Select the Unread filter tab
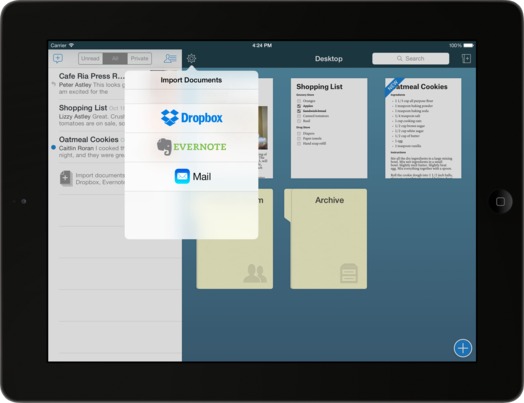The image size is (524, 403). [x=90, y=58]
